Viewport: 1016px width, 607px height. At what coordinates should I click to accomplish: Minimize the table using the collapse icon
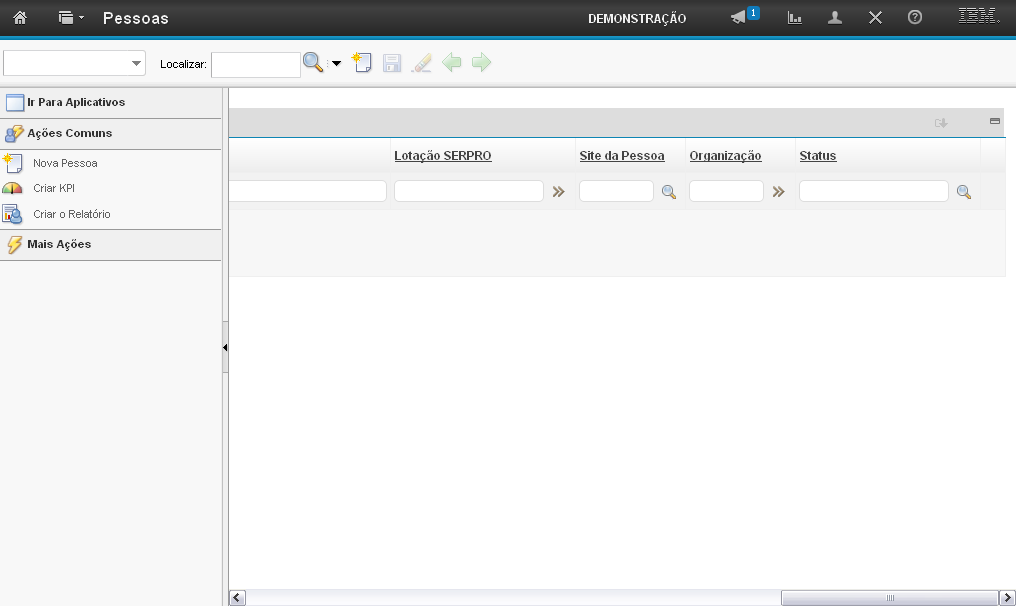[995, 121]
